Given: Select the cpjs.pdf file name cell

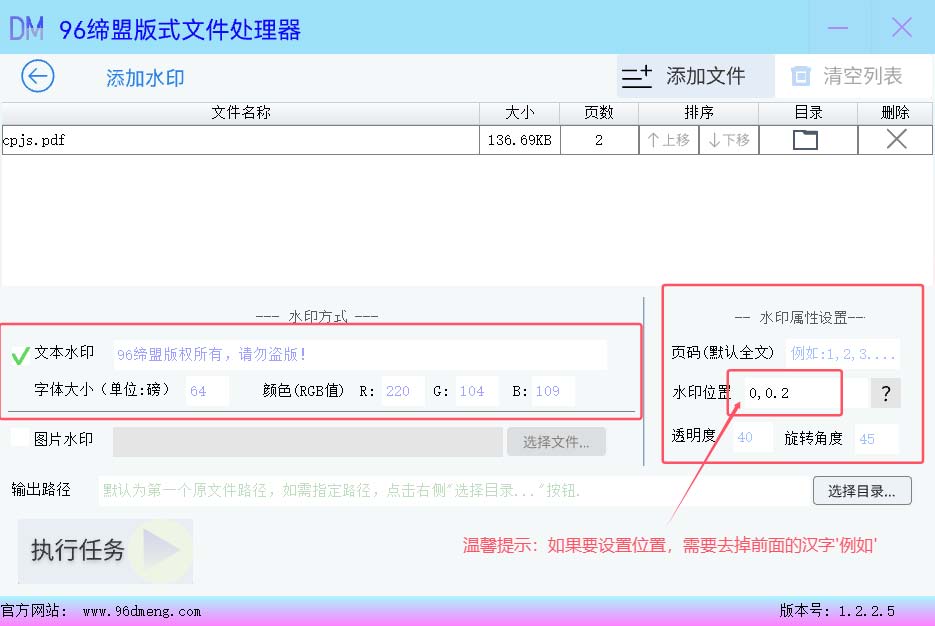Looking at the screenshot, I should 240,140.
